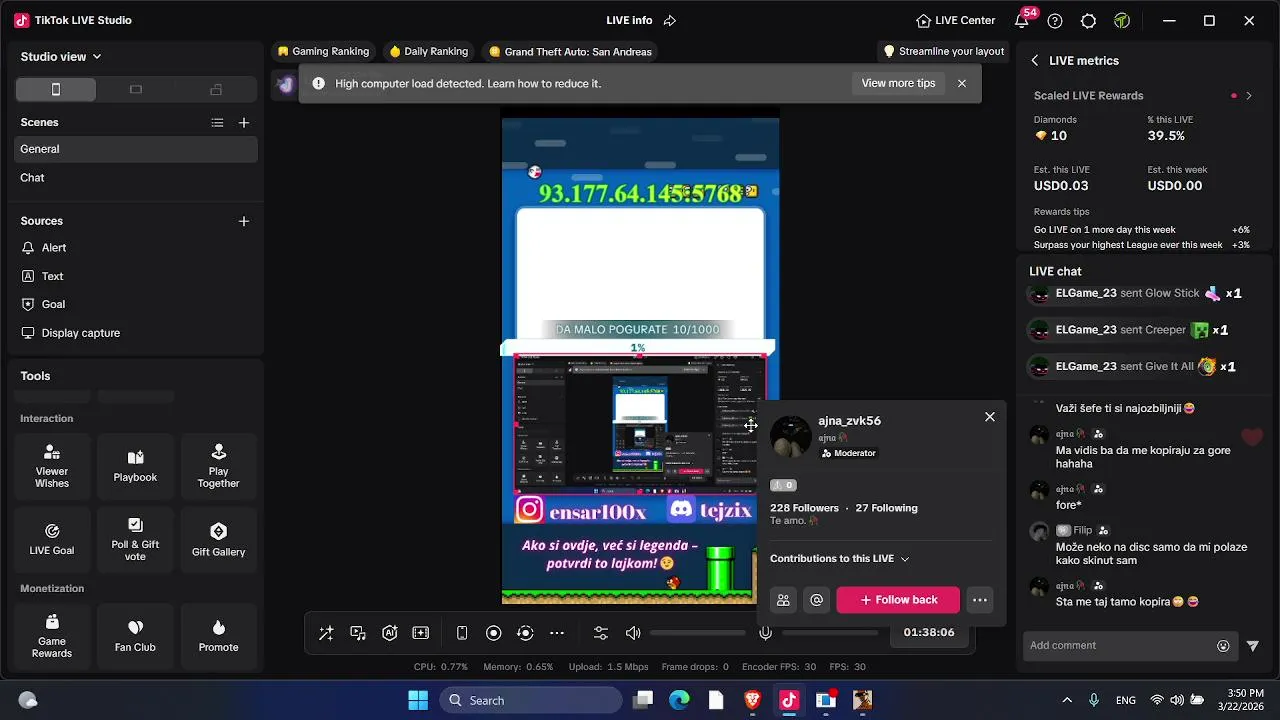Open the Play Together tool
The image size is (1280, 720).
point(218,467)
